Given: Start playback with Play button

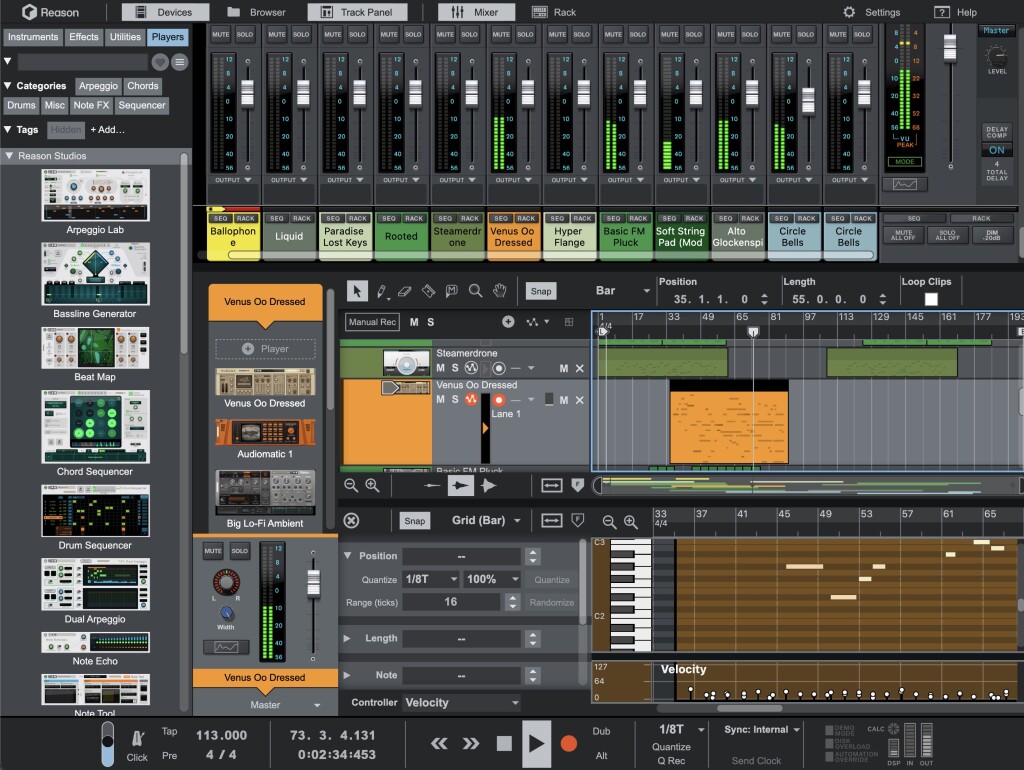Looking at the screenshot, I should click(536, 743).
